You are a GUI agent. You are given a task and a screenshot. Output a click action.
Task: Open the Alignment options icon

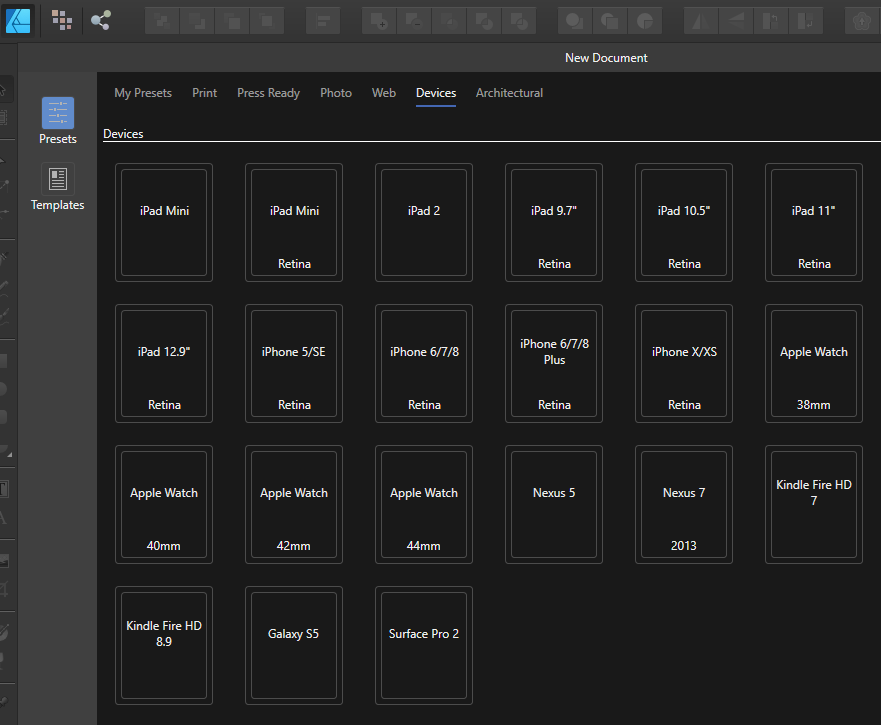[323, 21]
